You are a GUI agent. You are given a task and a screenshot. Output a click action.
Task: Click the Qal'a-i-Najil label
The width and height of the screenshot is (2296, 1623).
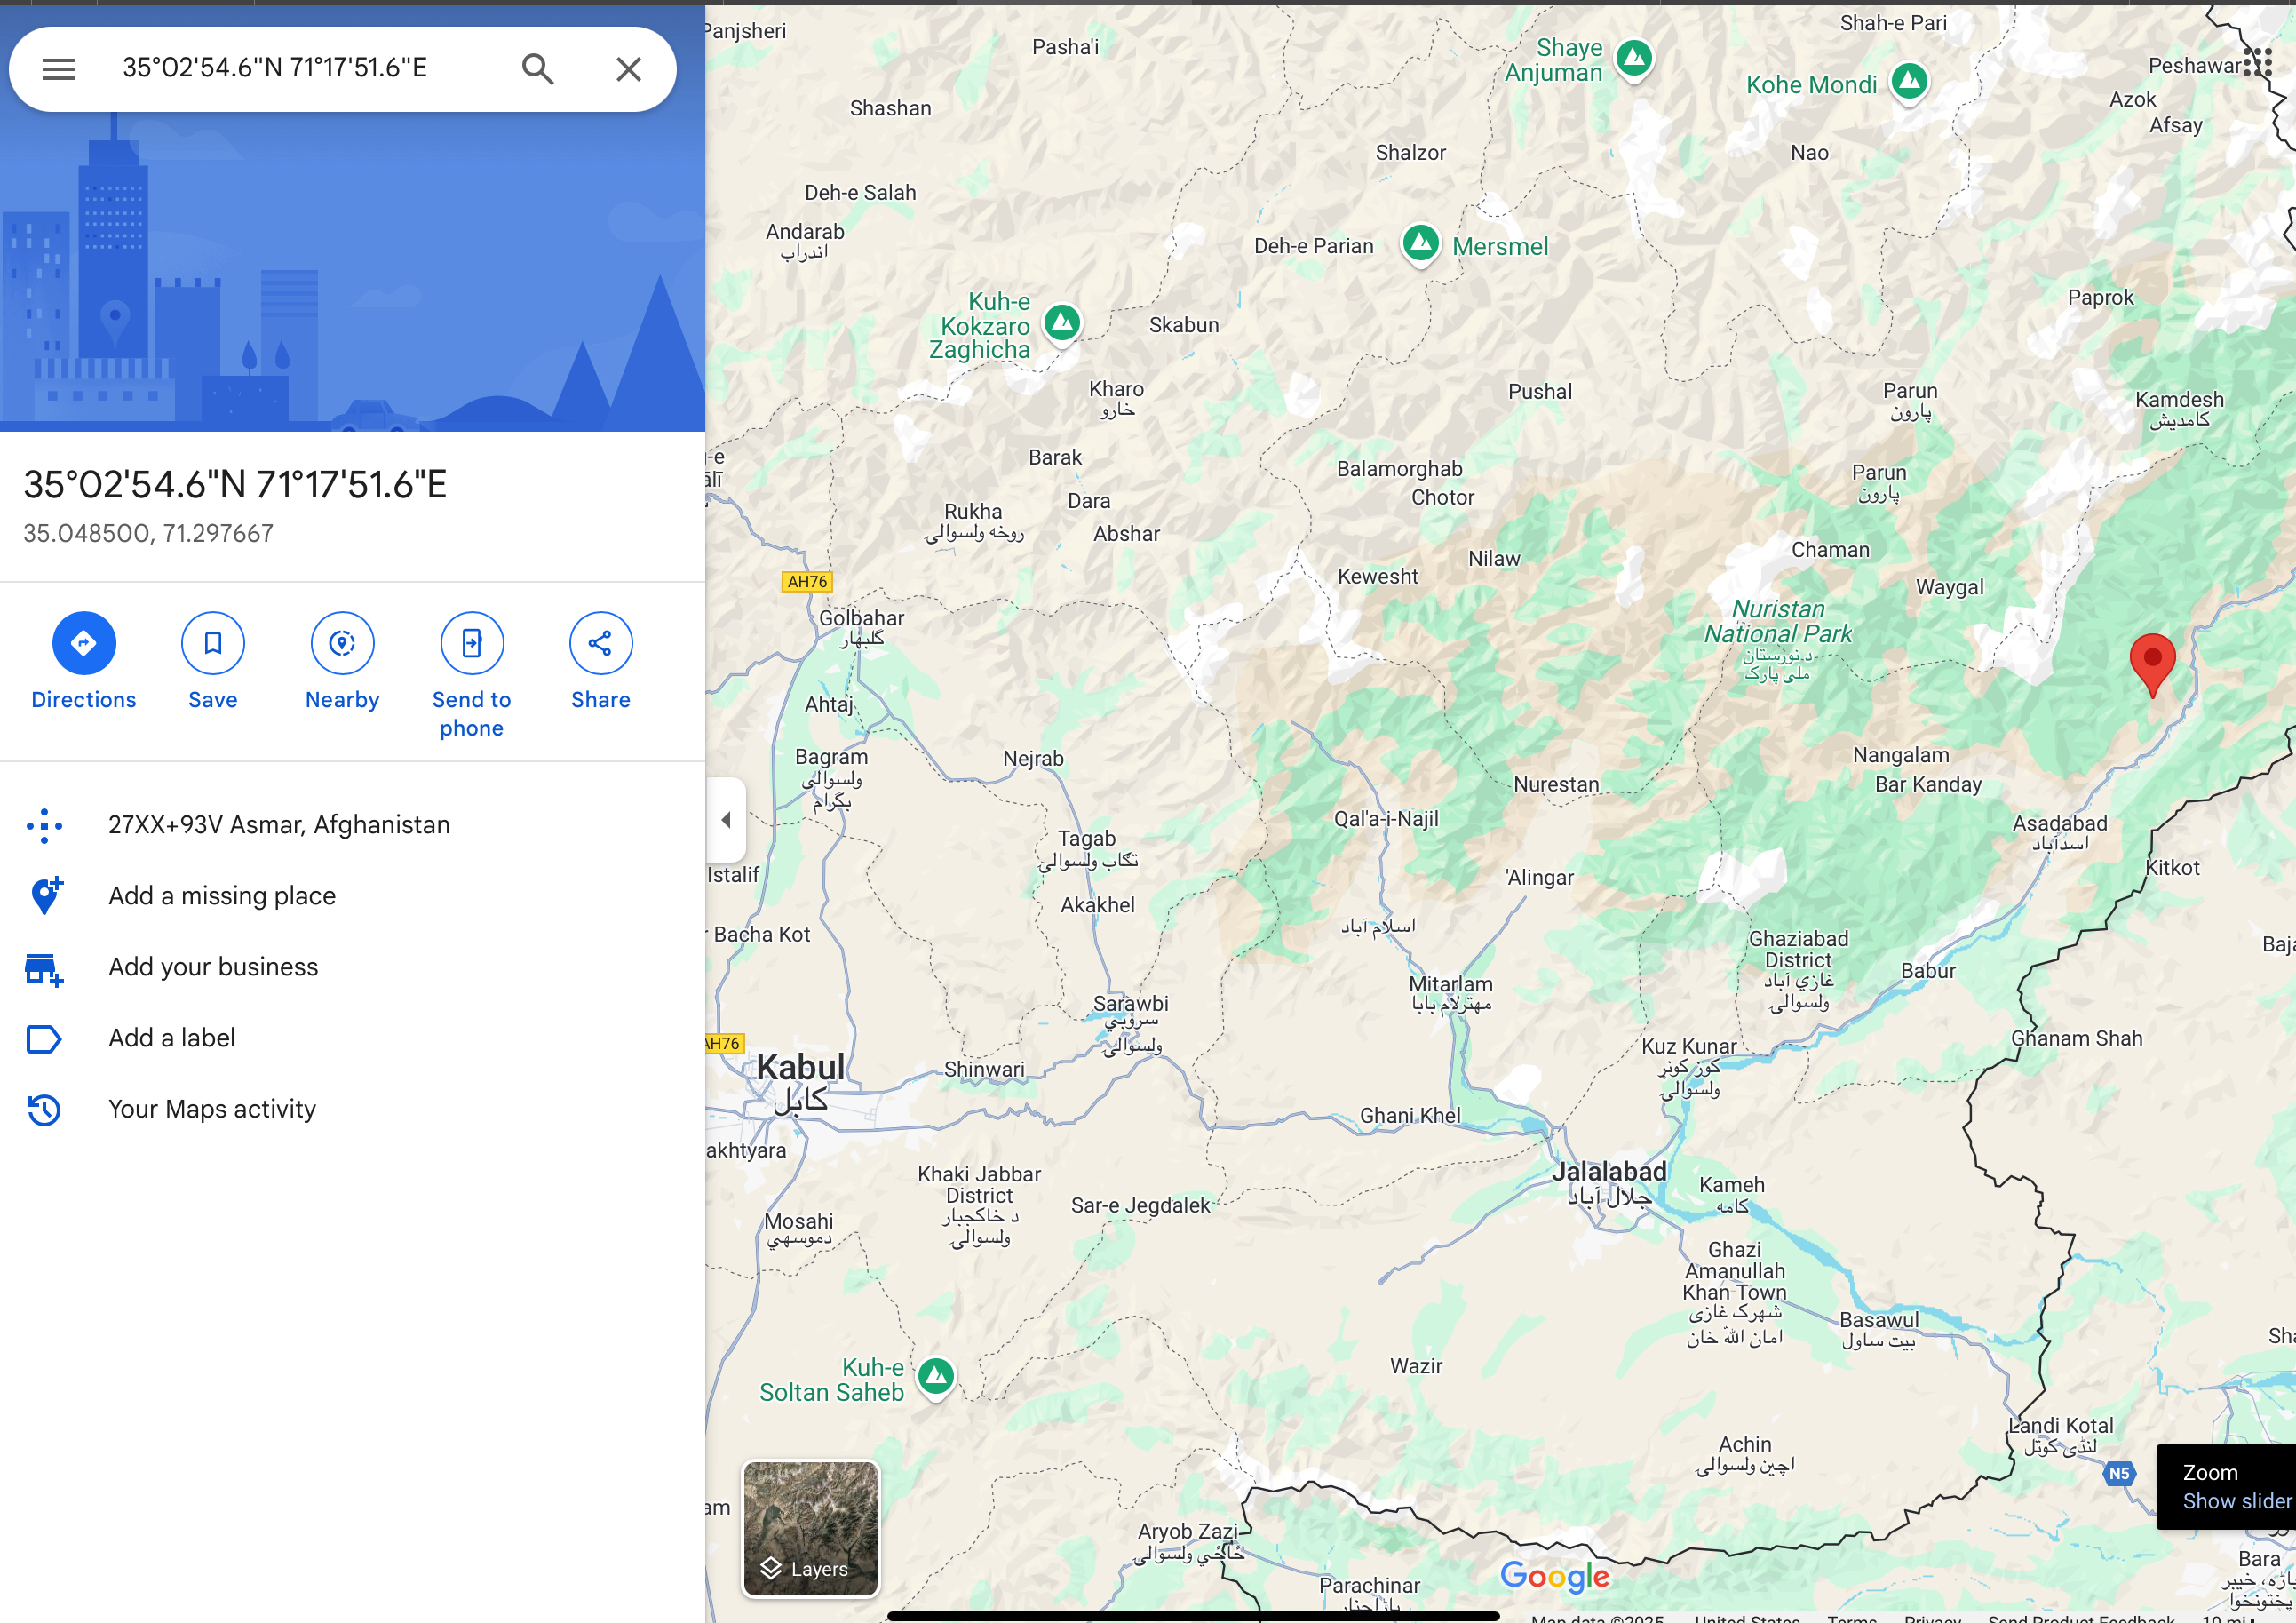[x=1386, y=819]
